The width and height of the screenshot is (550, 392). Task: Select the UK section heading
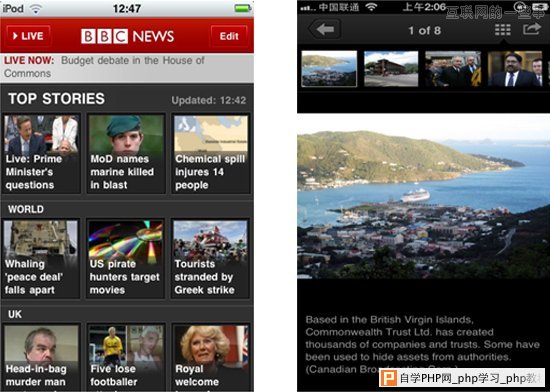[x=15, y=314]
